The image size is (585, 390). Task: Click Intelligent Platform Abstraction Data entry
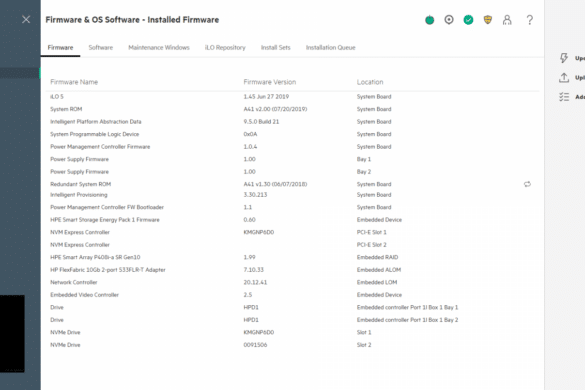coord(96,122)
